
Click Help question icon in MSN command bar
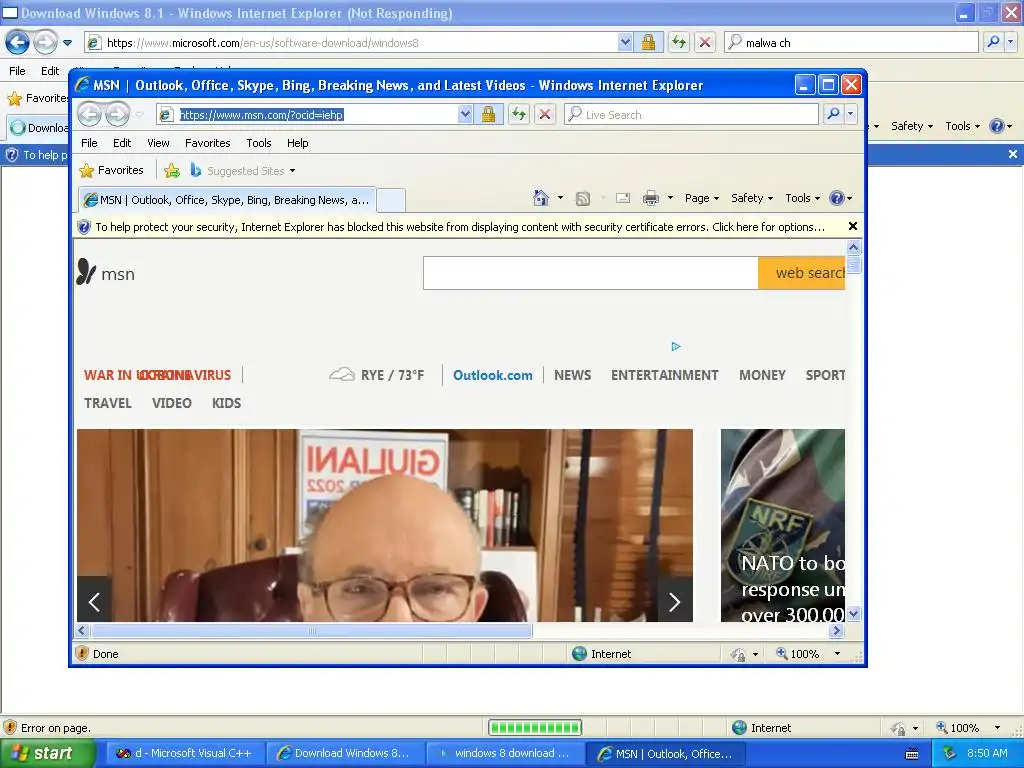(x=837, y=198)
